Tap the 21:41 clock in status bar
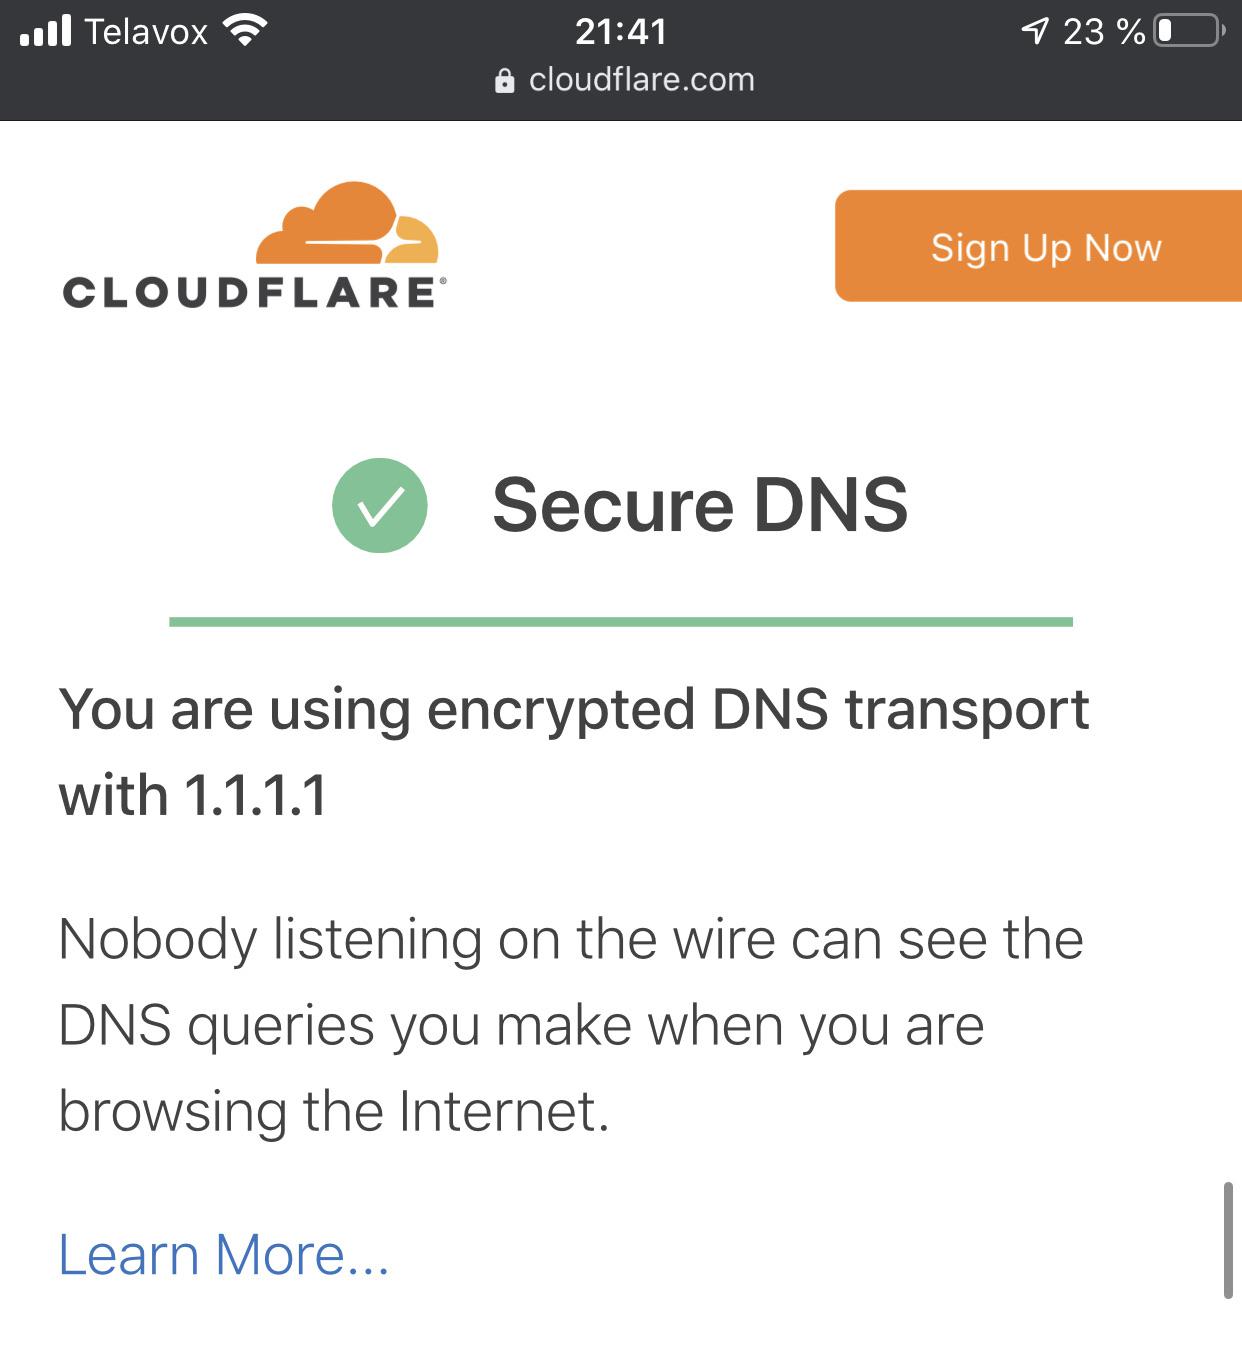Viewport: 1242px width, 1362px height. coord(621,31)
